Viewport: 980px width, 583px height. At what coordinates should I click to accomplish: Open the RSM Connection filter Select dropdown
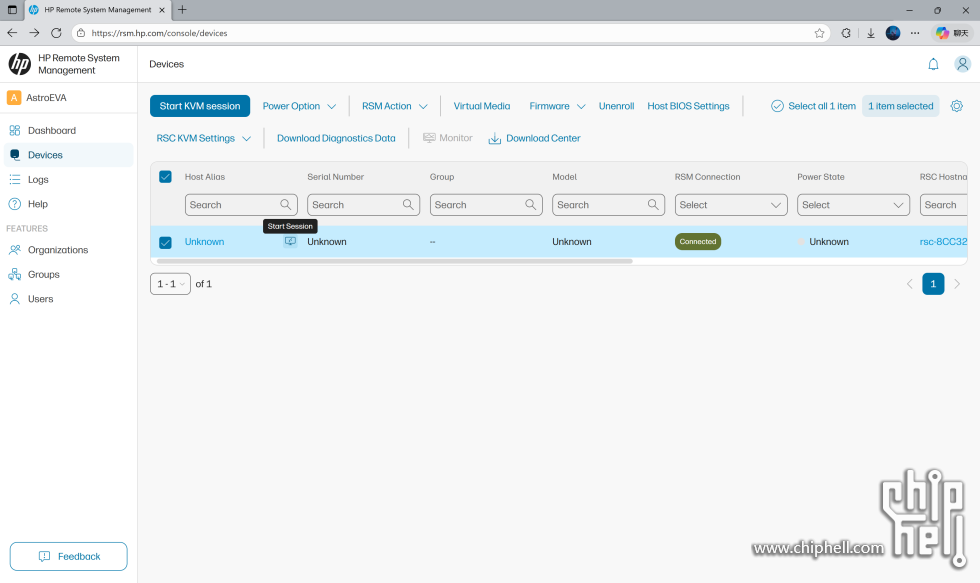731,205
